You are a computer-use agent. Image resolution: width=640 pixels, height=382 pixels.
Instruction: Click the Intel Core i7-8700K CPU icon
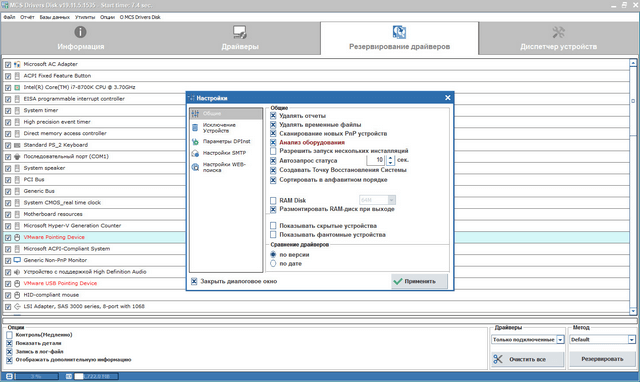[x=17, y=87]
